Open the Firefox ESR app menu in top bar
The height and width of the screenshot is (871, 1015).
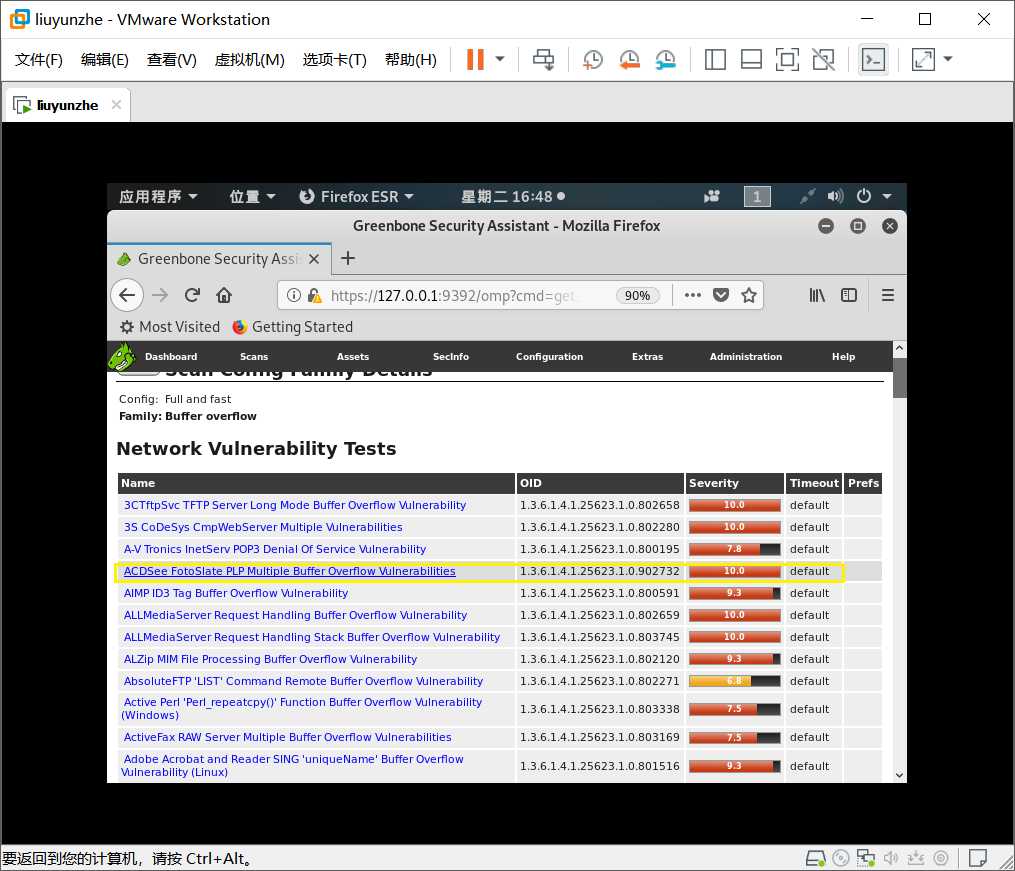pyautogui.click(x=356, y=196)
